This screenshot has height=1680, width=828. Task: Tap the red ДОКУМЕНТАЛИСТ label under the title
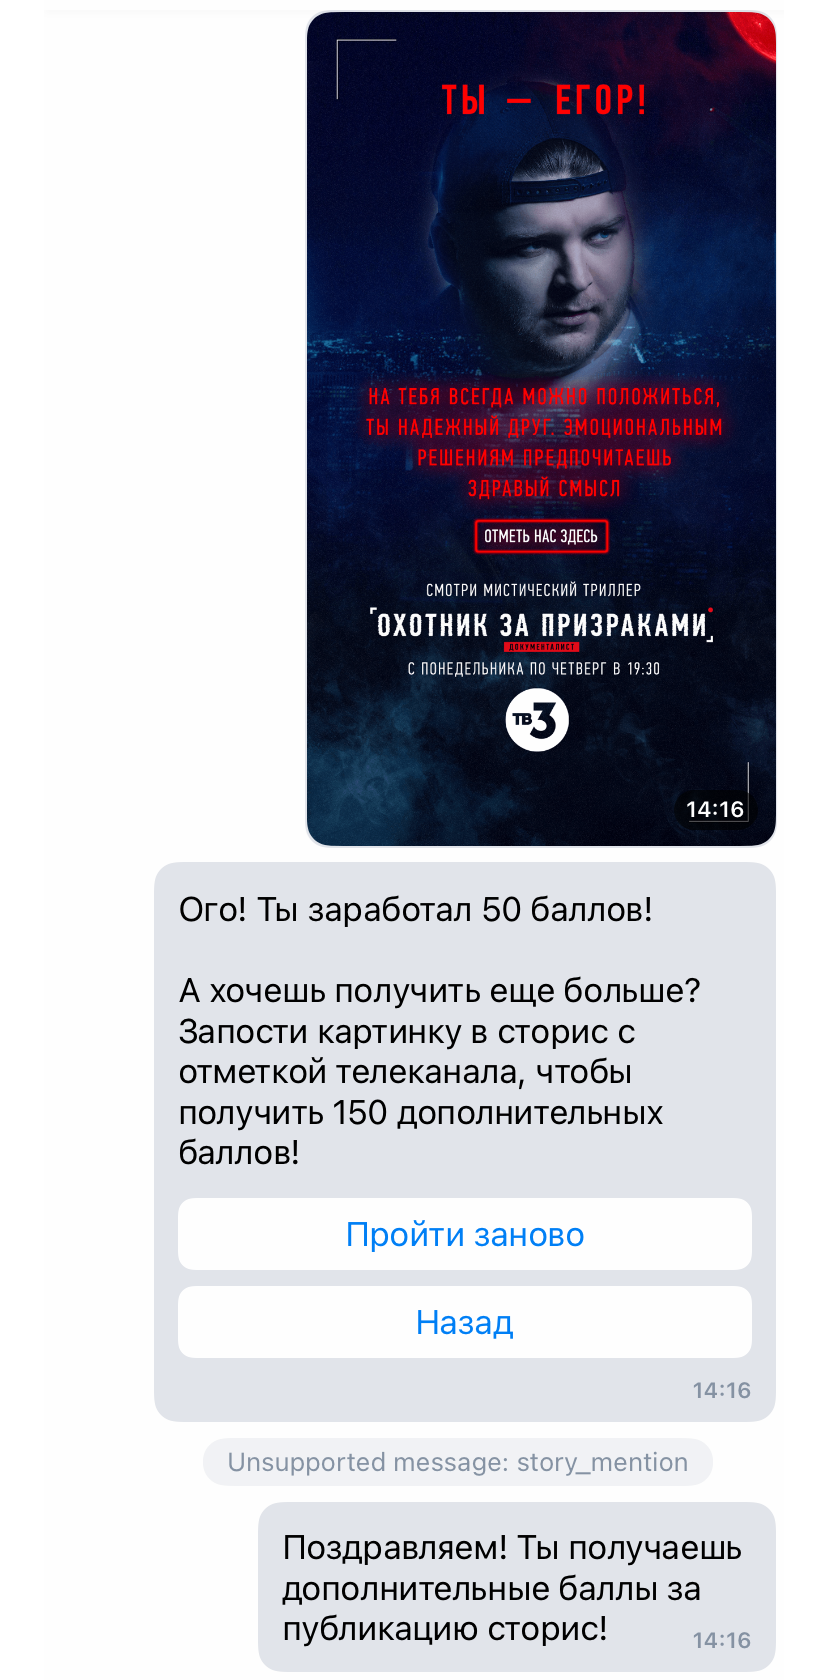coord(541,648)
